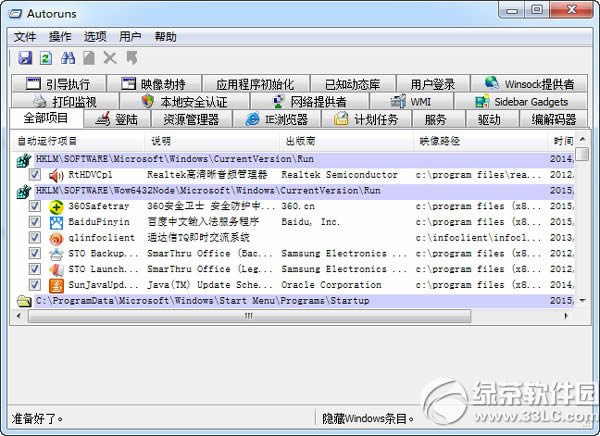Switch to the 本地安全认证 tab

pos(184,102)
